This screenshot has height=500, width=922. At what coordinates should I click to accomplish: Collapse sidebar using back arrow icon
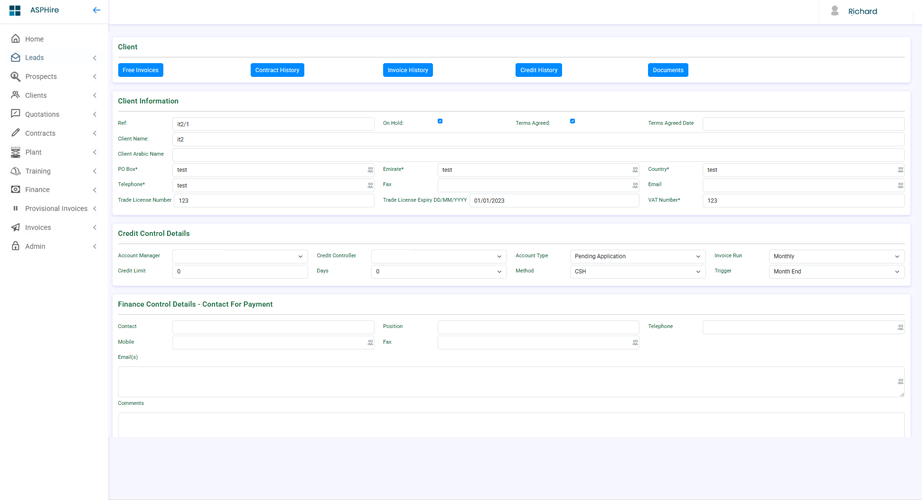96,10
